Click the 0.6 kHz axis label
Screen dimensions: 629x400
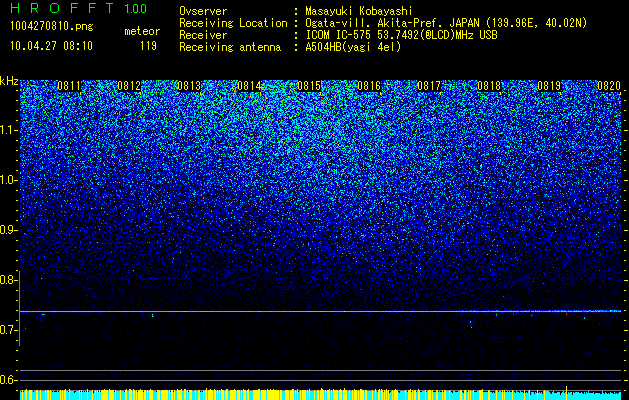pyautogui.click(x=8, y=380)
